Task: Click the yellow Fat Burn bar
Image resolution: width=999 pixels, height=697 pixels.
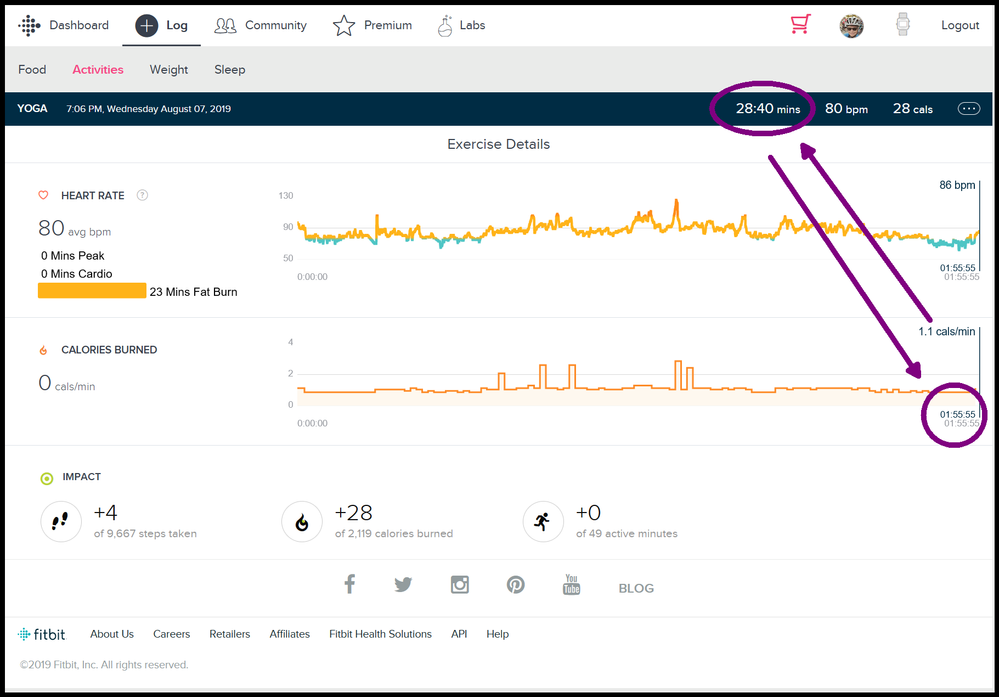Action: (x=92, y=291)
